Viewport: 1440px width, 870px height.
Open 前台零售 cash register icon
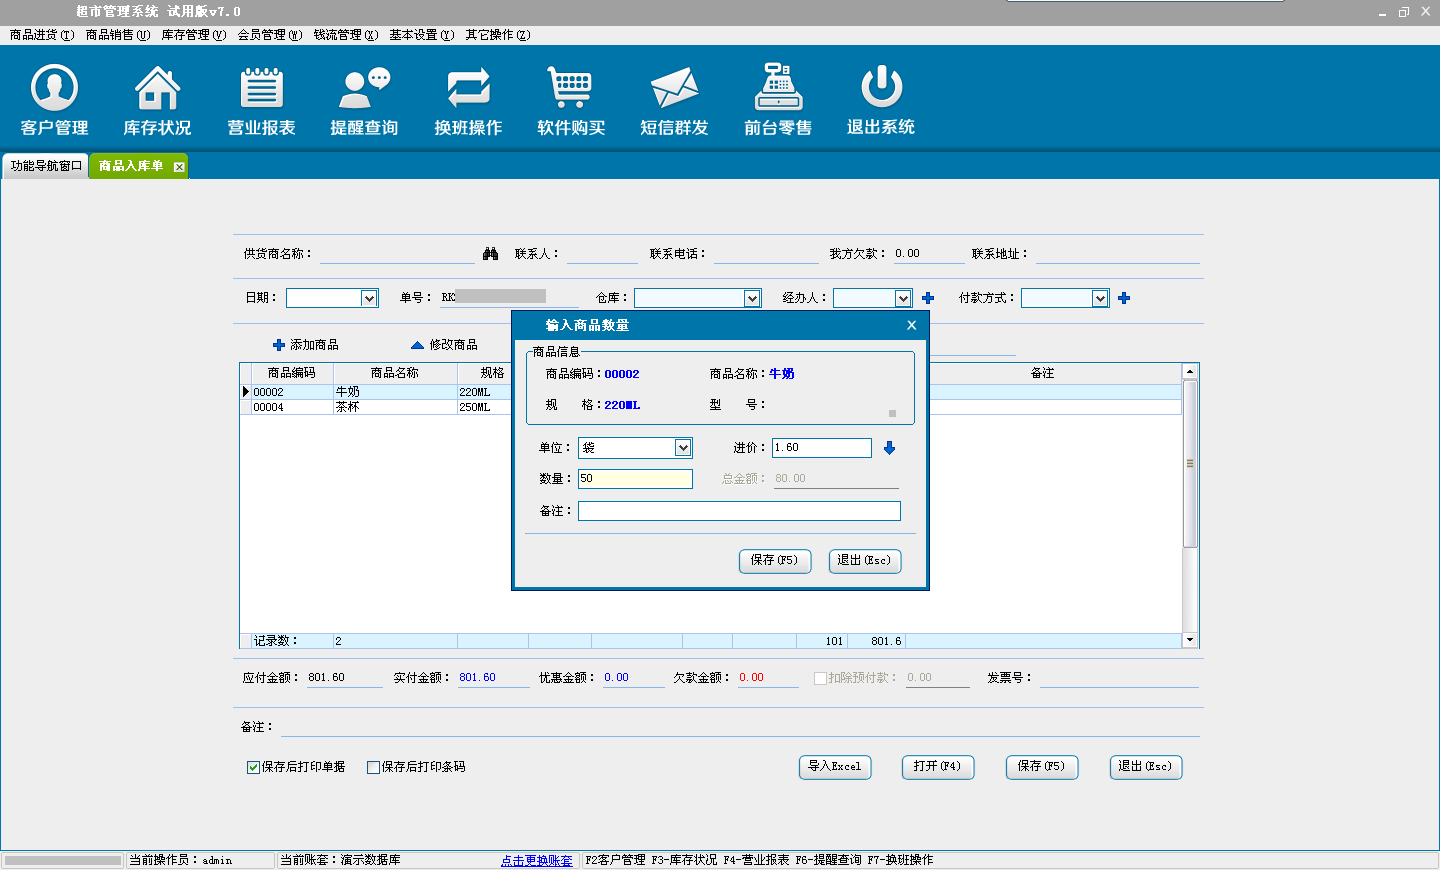778,89
